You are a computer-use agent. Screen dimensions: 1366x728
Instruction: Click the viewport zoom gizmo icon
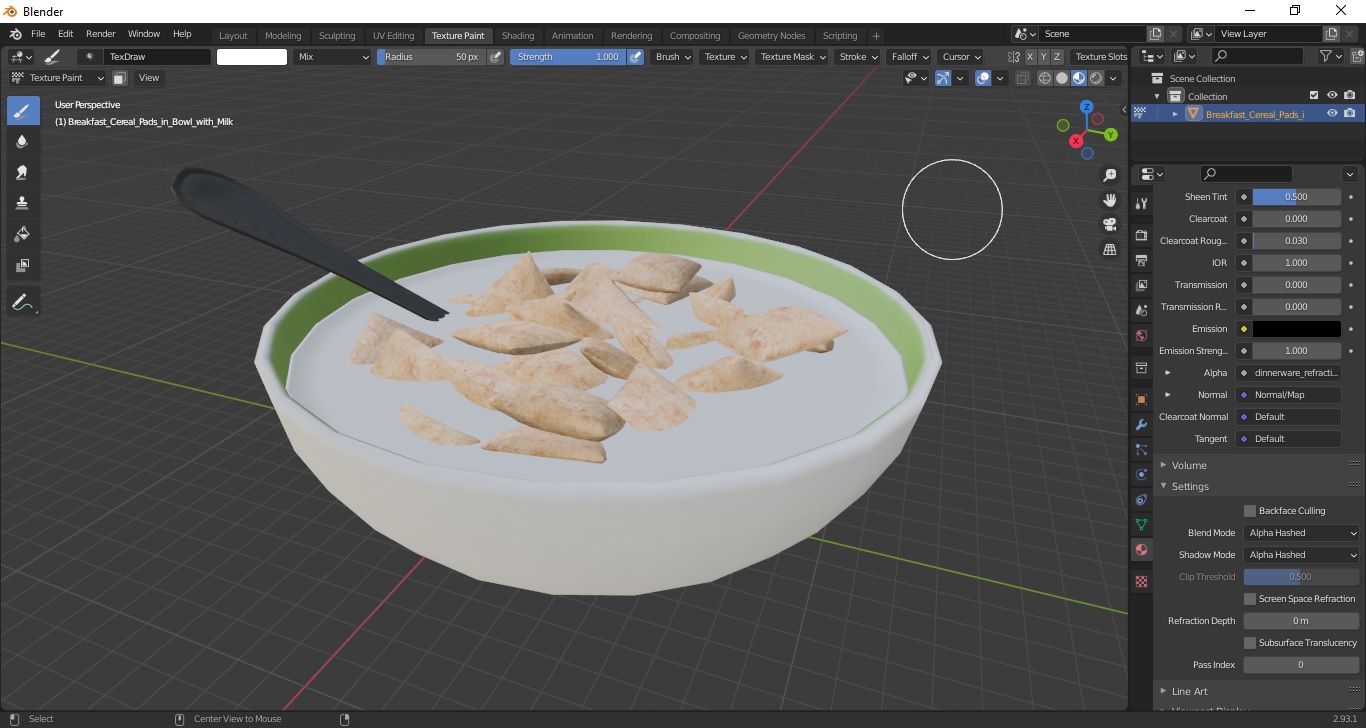(1109, 175)
